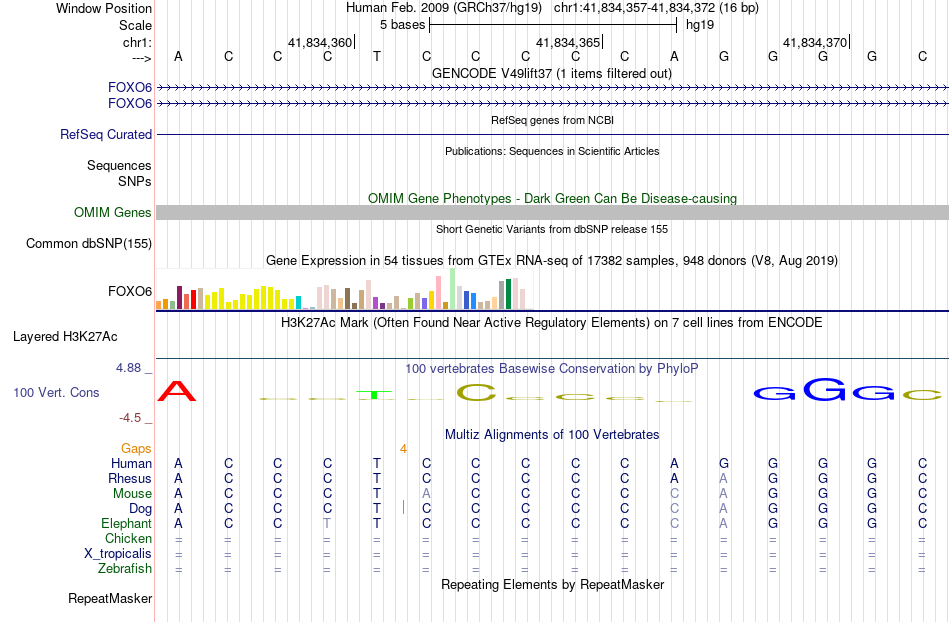Click the dark green GTEx expression bar
This screenshot has width=950, height=622.
[x=508, y=294]
